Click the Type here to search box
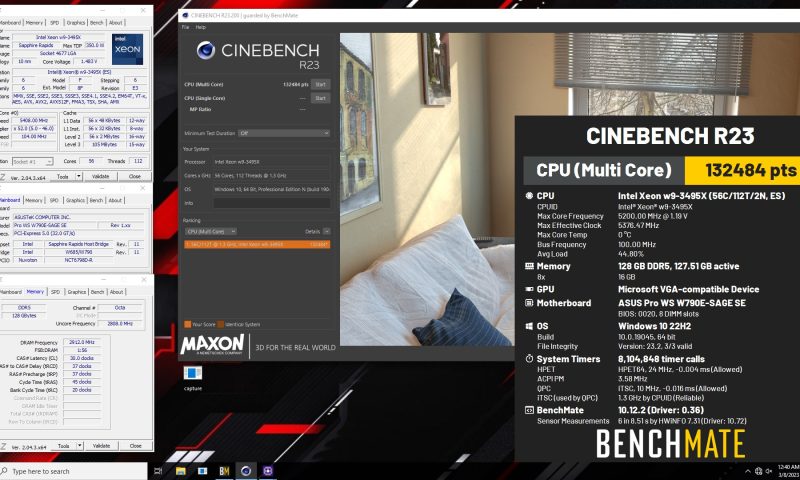Image resolution: width=800 pixels, height=480 pixels. (74, 471)
